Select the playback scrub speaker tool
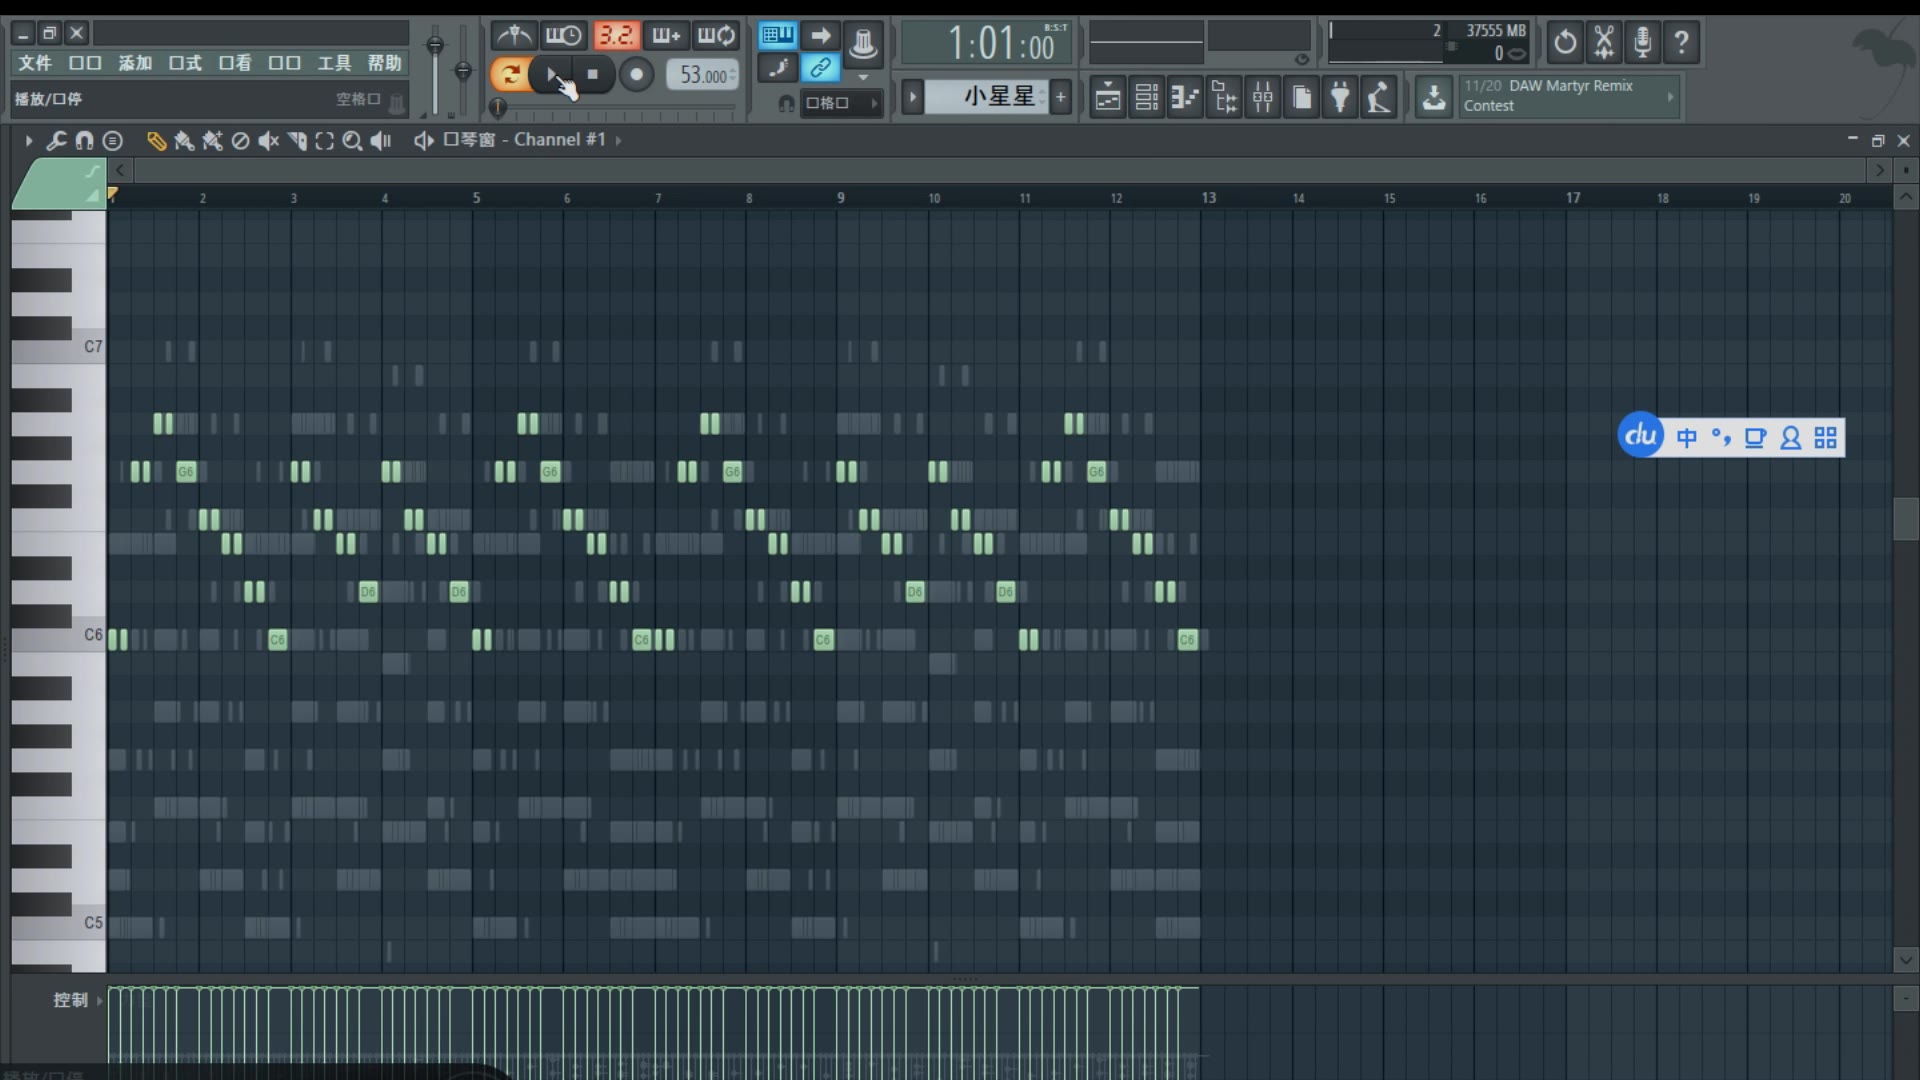Viewport: 1920px width, 1080px height. pos(381,141)
